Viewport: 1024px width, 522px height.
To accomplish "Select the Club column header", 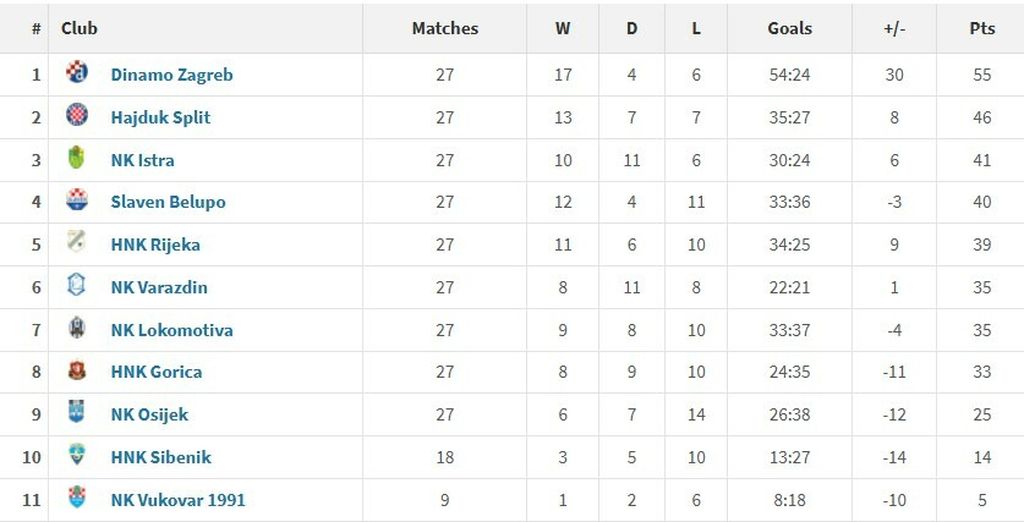I will coord(79,28).
